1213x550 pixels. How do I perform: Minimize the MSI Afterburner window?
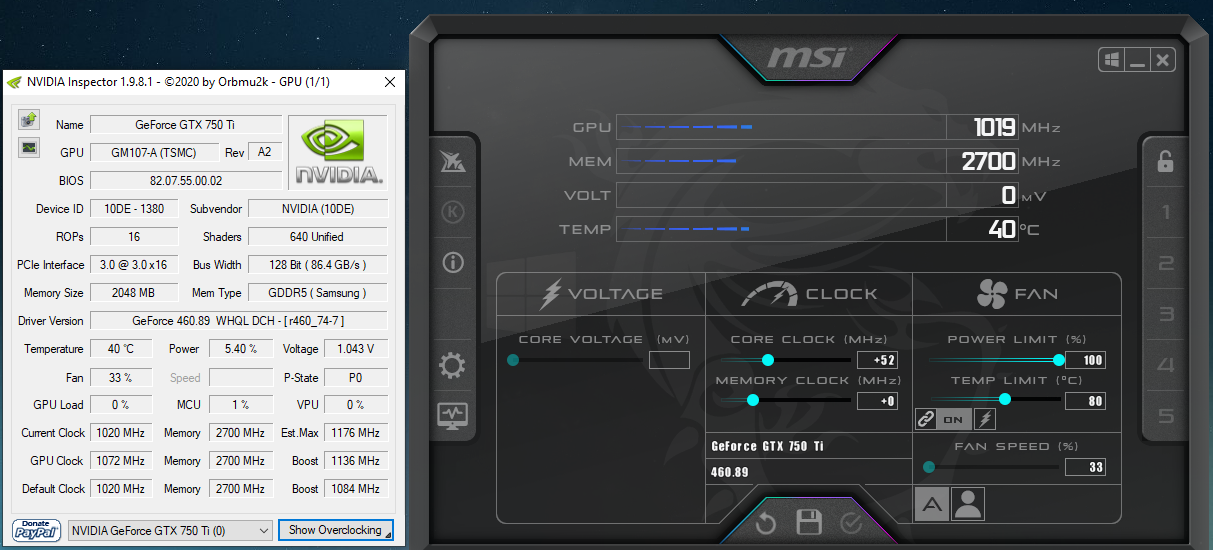pyautogui.click(x=1137, y=61)
